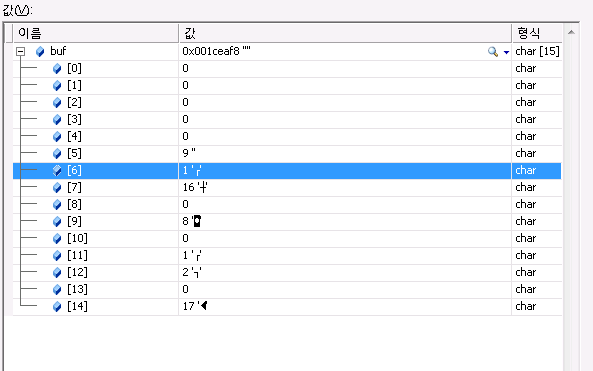
Task: Click the 형식 column header
Action: pos(537,33)
